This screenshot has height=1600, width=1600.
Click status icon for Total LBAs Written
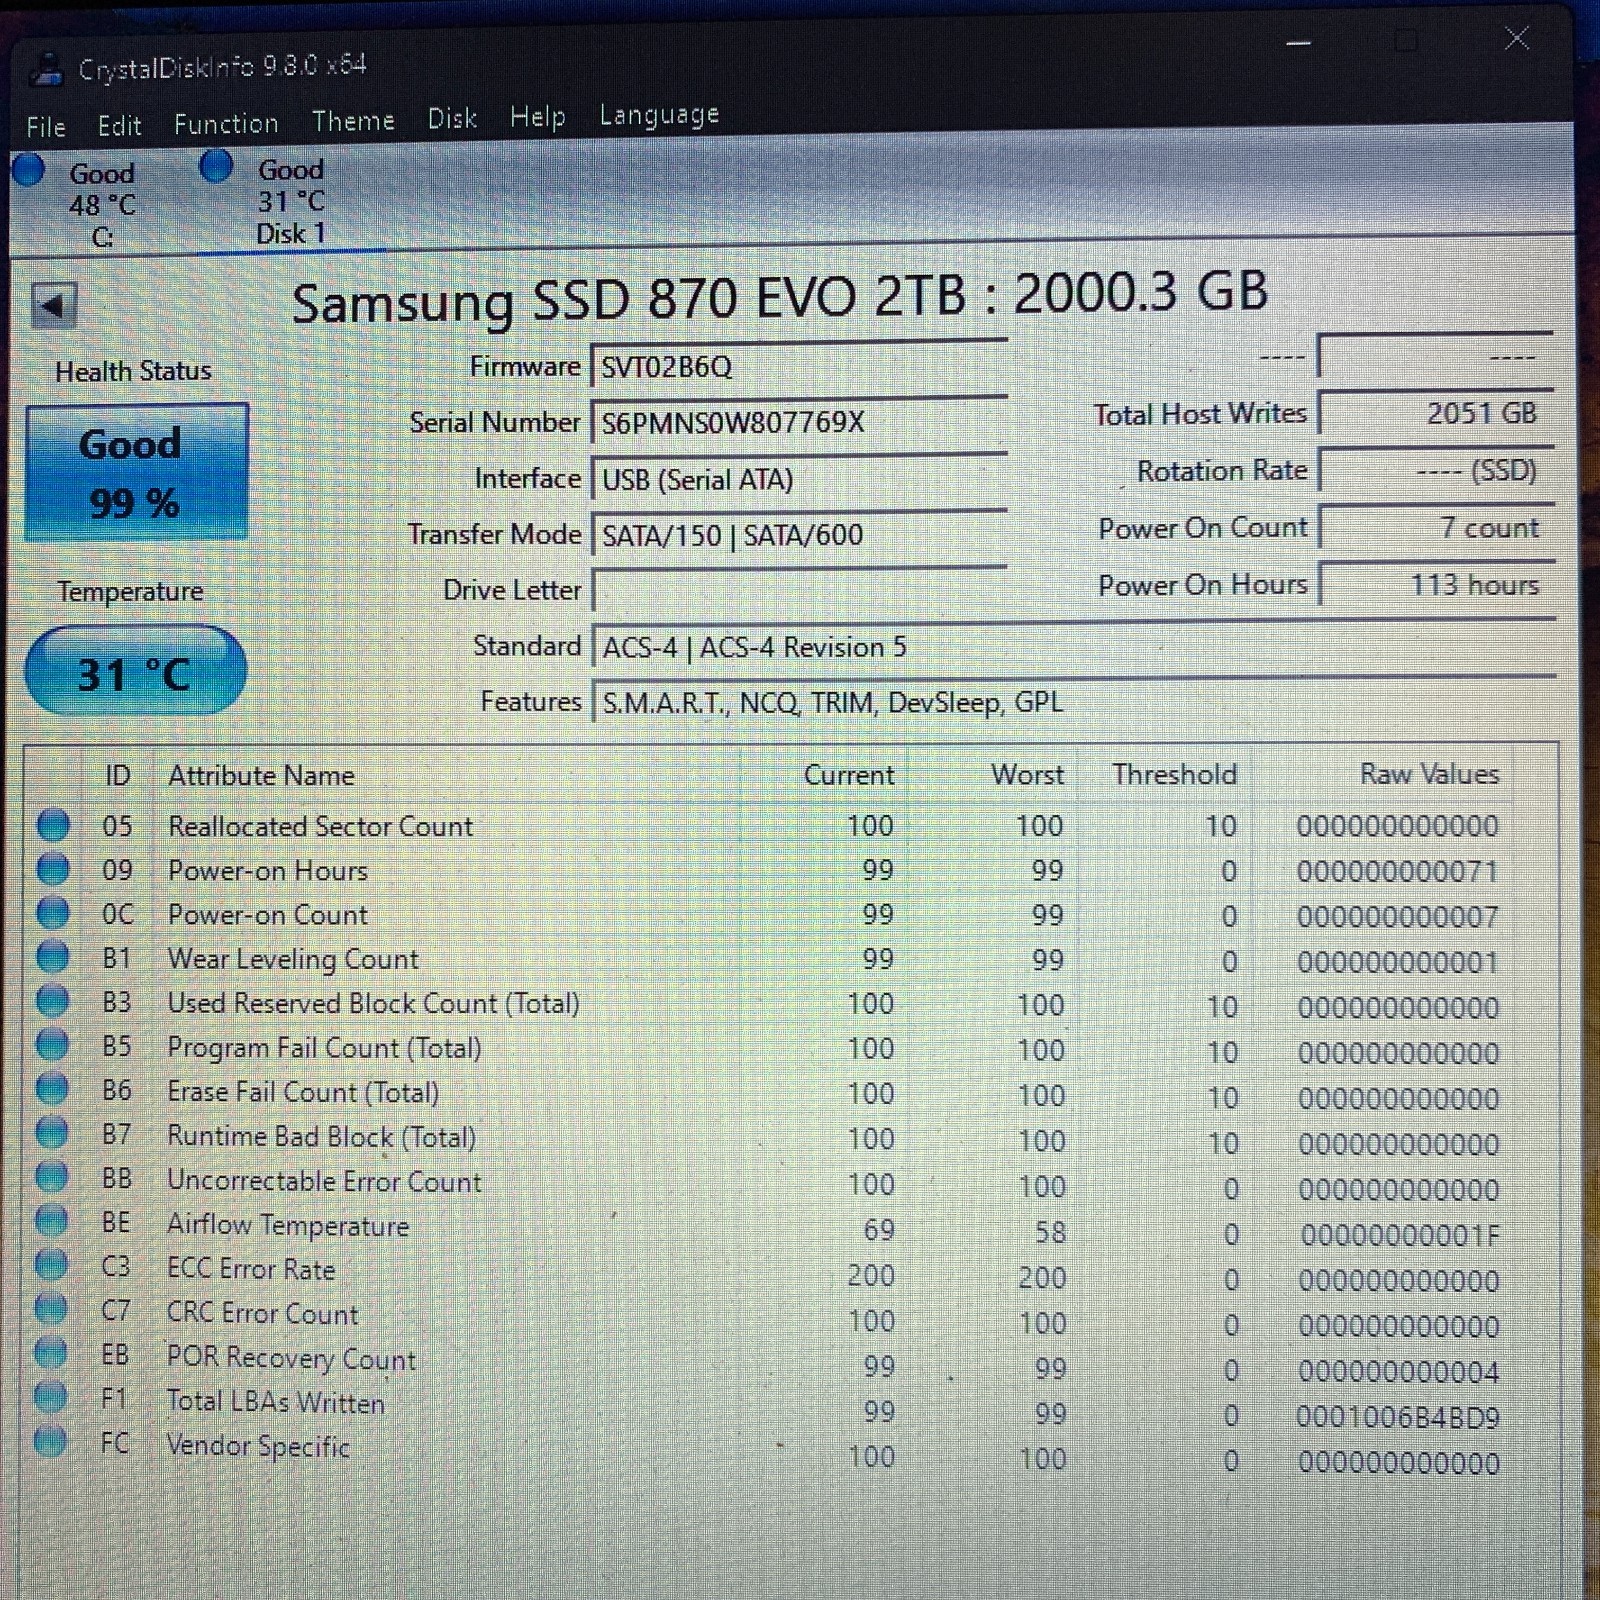pyautogui.click(x=51, y=1396)
